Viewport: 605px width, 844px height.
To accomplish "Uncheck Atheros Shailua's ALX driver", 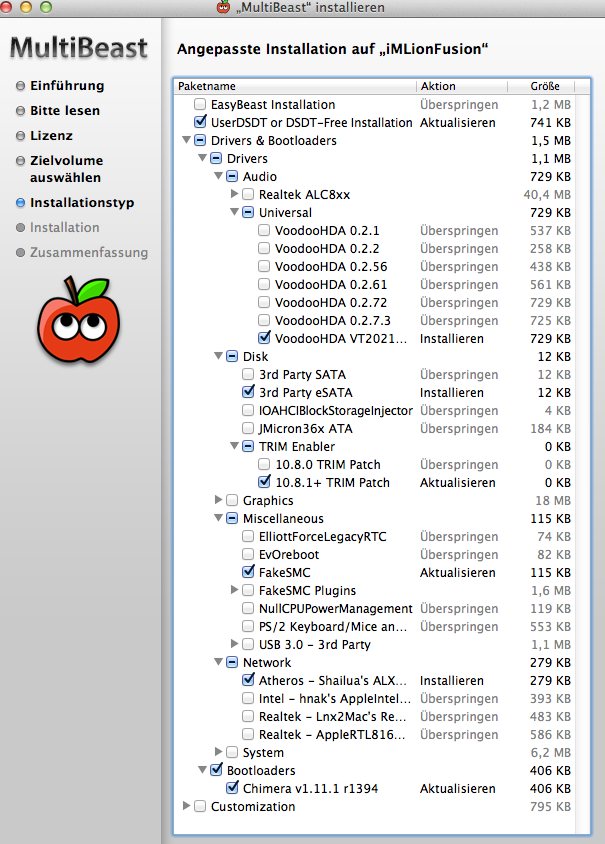I will click(x=248, y=679).
